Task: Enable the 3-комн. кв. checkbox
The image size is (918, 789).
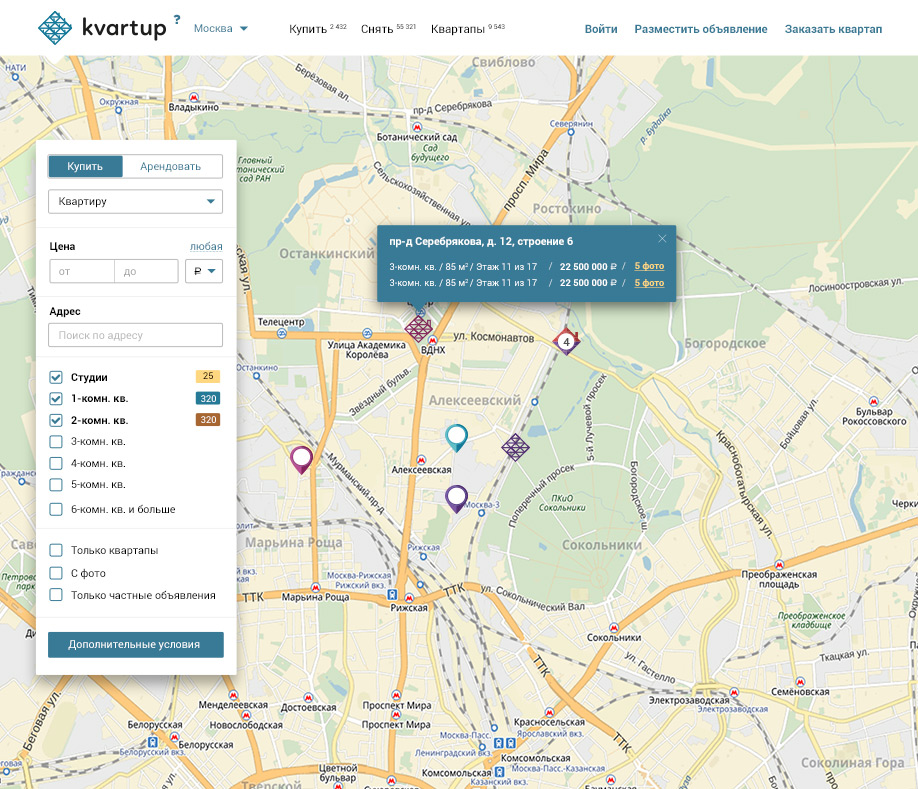Action: (56, 441)
